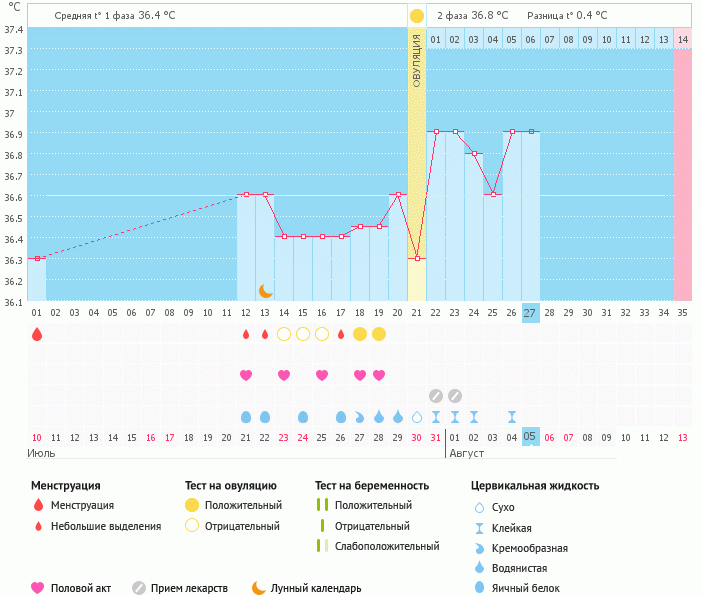Click the Июль month label
The width and height of the screenshot is (701, 595).
[41, 453]
